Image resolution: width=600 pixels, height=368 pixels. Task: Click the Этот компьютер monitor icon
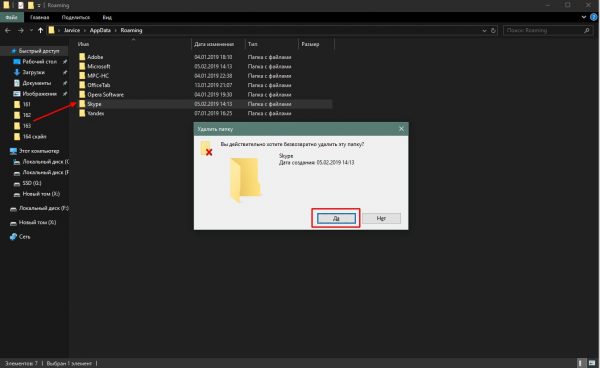point(13,151)
